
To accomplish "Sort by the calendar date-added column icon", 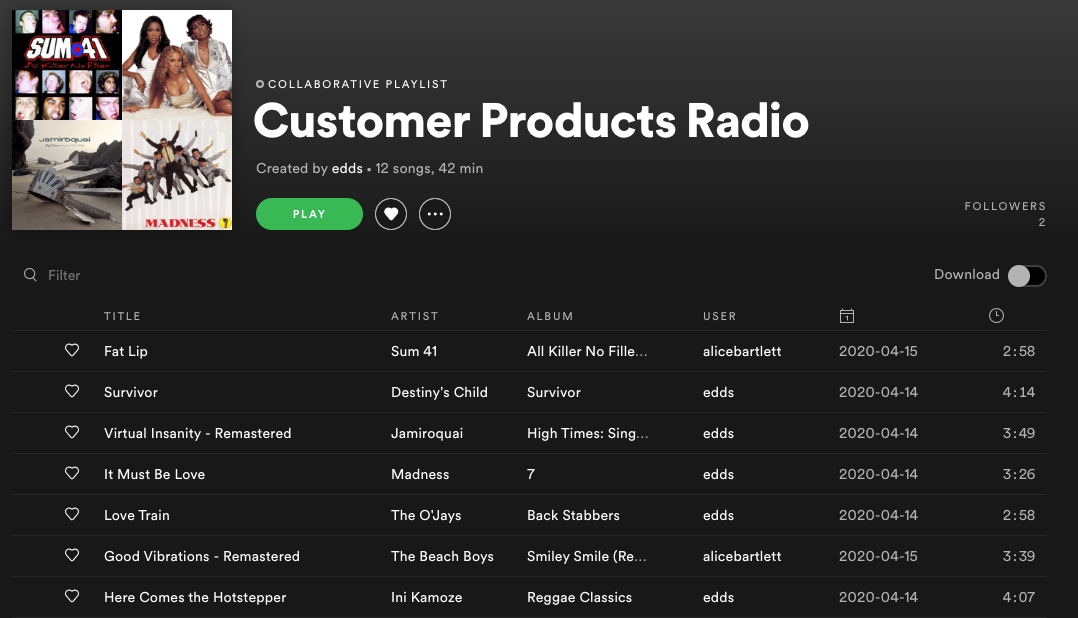I will point(847,315).
